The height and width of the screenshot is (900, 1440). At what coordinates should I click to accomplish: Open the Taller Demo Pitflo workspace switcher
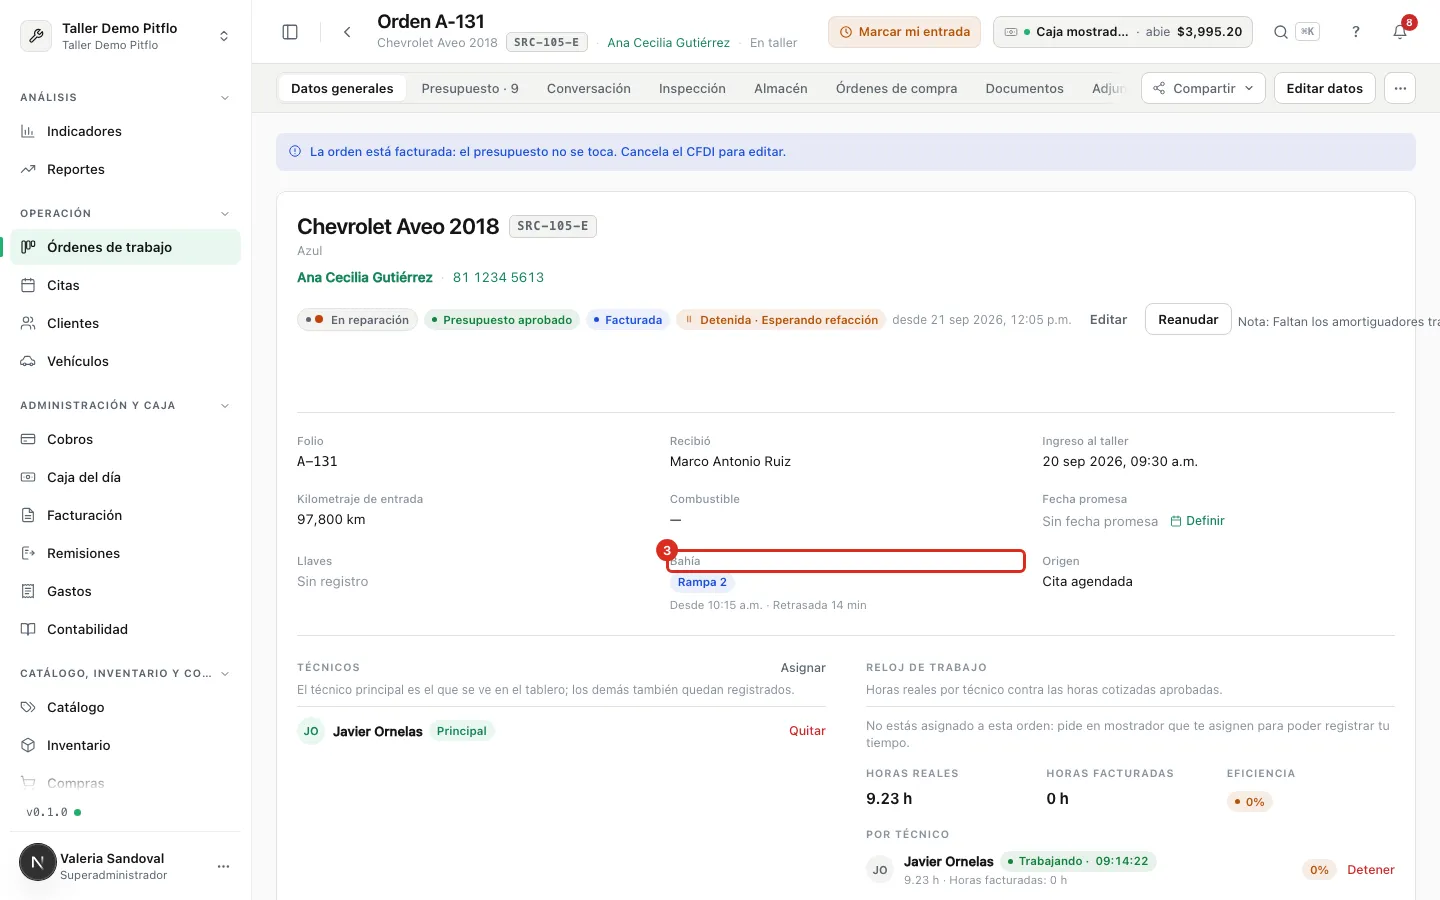(x=126, y=36)
